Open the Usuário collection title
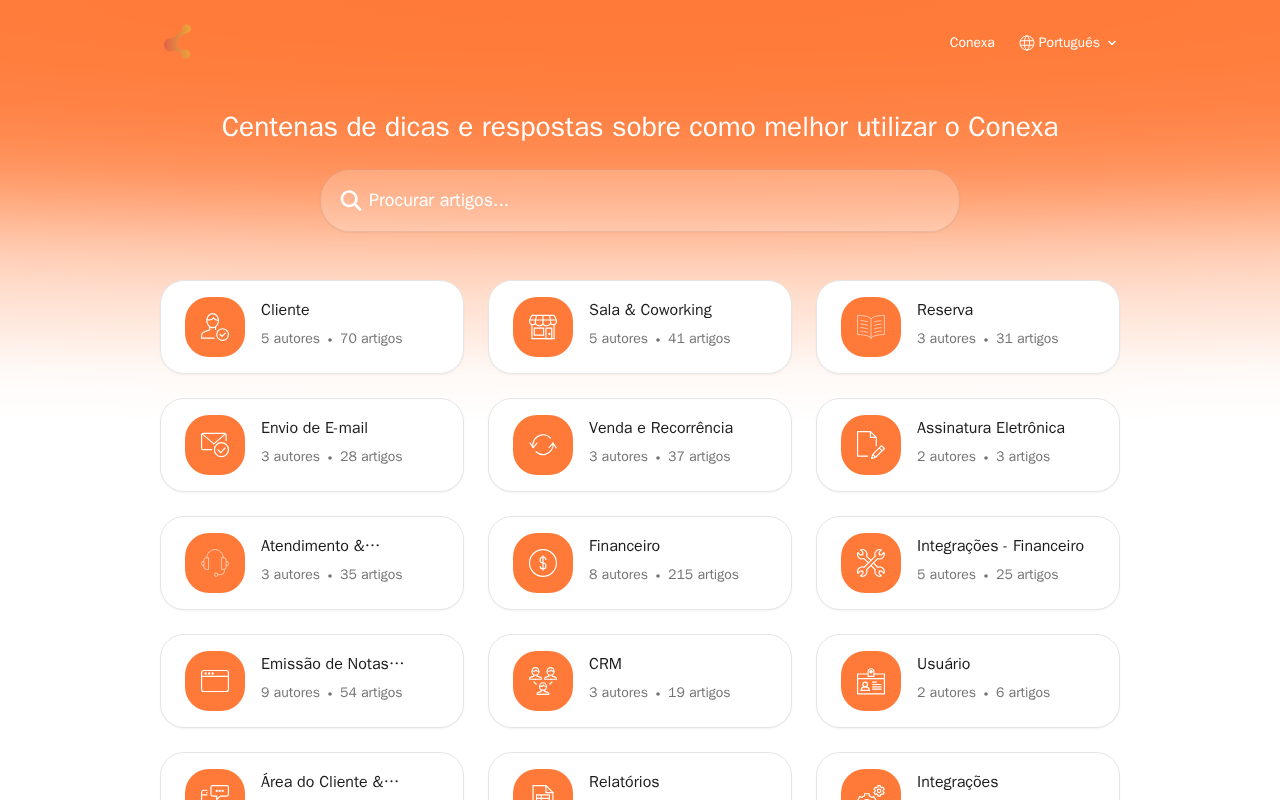 tap(943, 664)
